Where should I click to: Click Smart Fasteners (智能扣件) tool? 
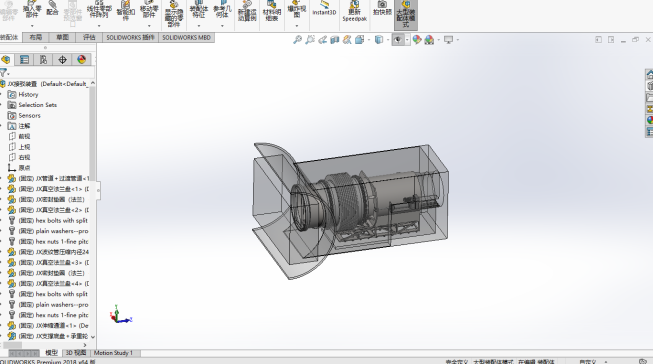click(125, 10)
